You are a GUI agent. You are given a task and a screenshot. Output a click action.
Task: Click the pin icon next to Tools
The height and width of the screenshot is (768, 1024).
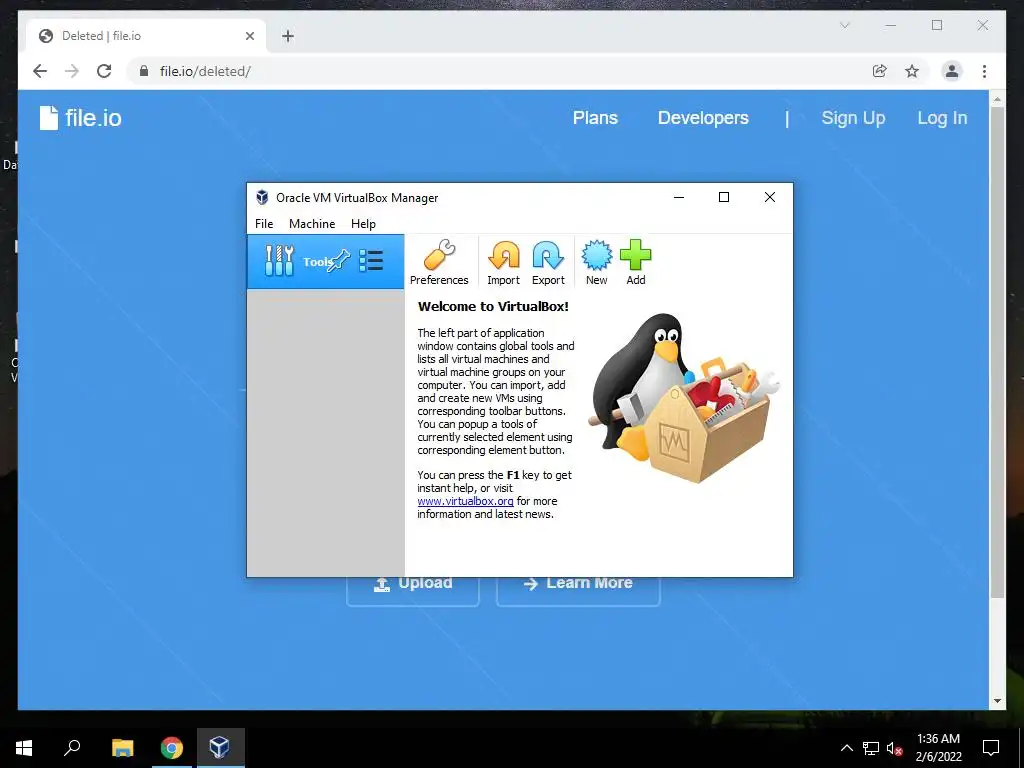pyautogui.click(x=339, y=261)
